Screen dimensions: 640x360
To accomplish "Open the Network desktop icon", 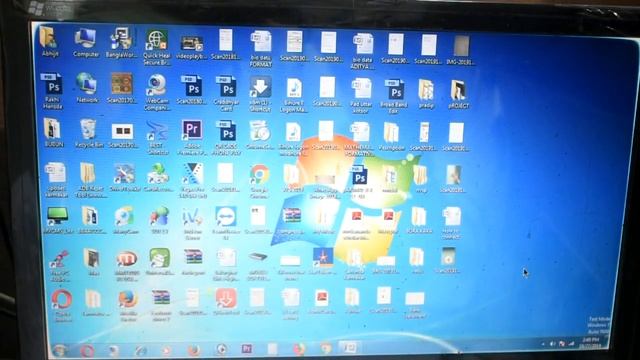I will tap(87, 87).
